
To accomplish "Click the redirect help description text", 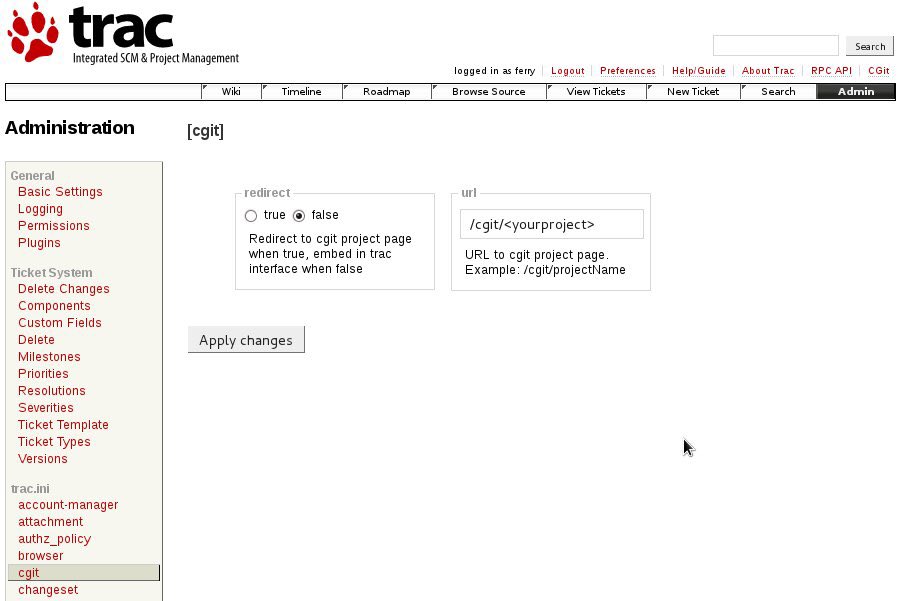I will [x=330, y=254].
